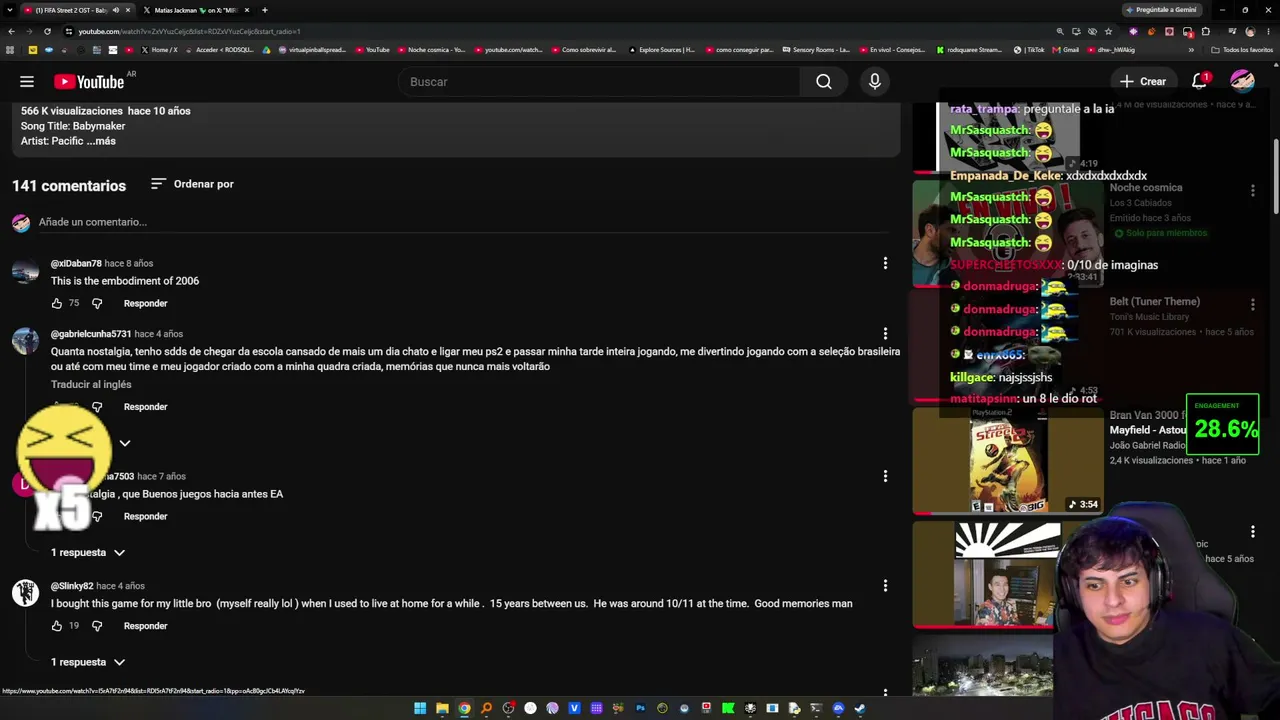Dislike the @gabrielcunha5731 comment
This screenshot has width=1280, height=720.
click(97, 407)
